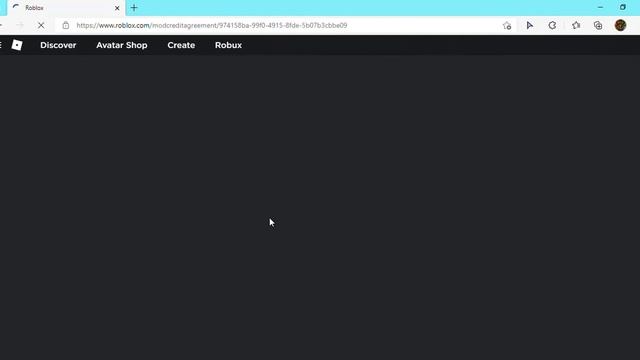Go to the Create page

pos(181,45)
